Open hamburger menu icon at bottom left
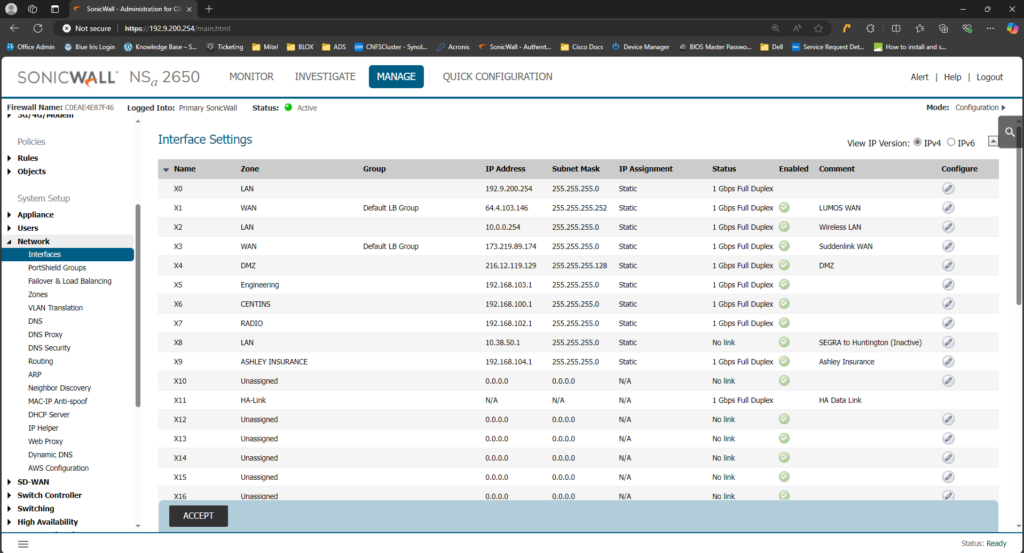1024x553 pixels. tap(23, 543)
